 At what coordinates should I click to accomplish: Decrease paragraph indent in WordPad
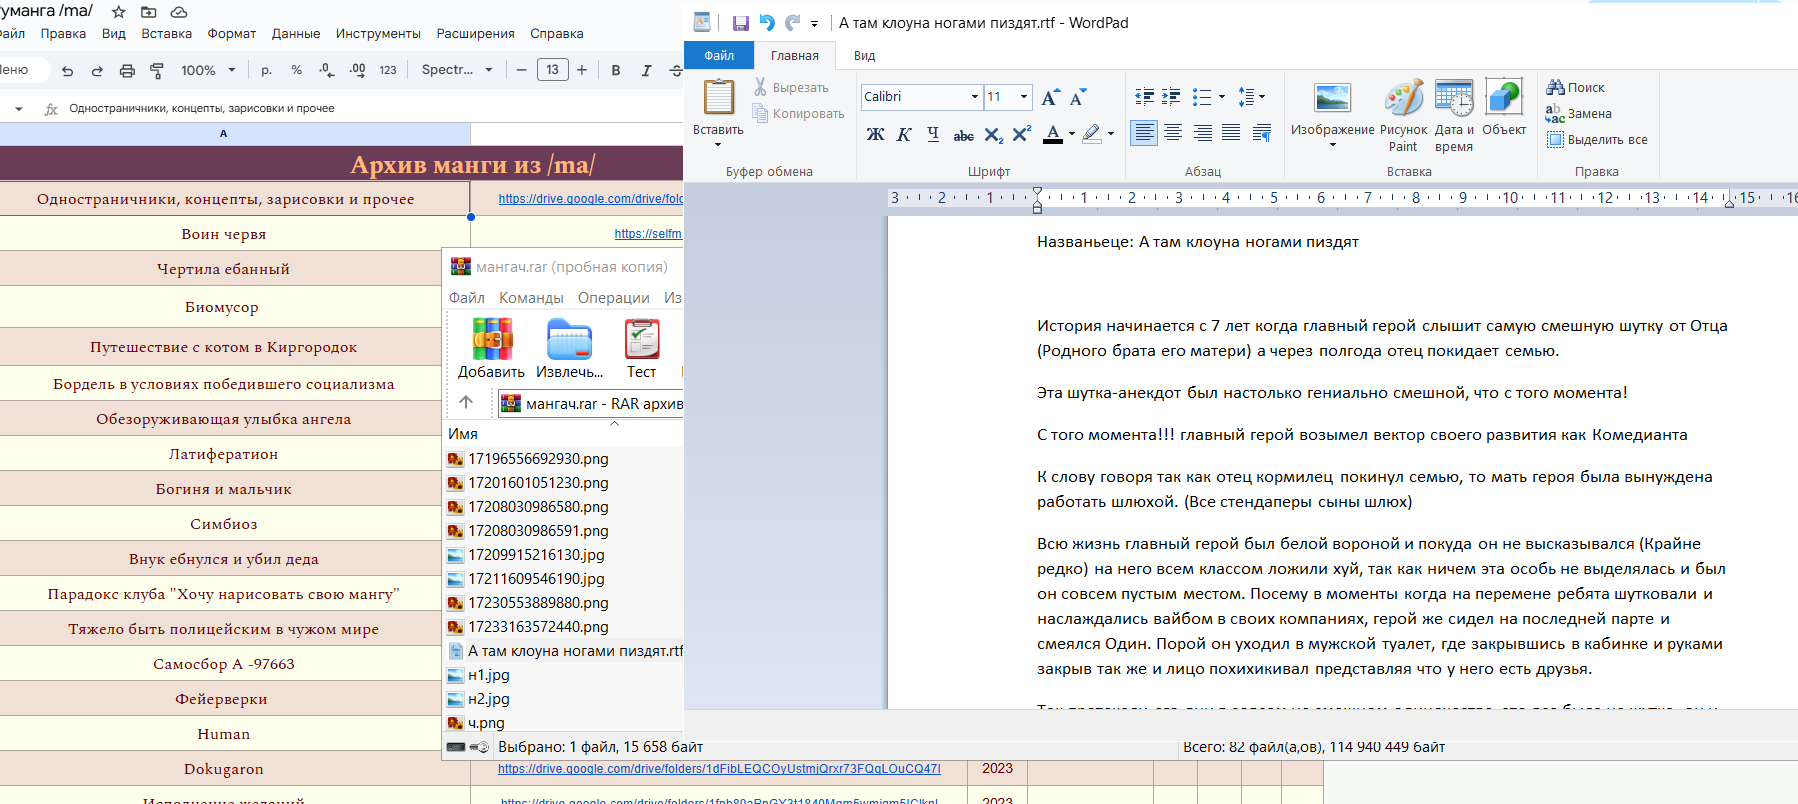1145,97
